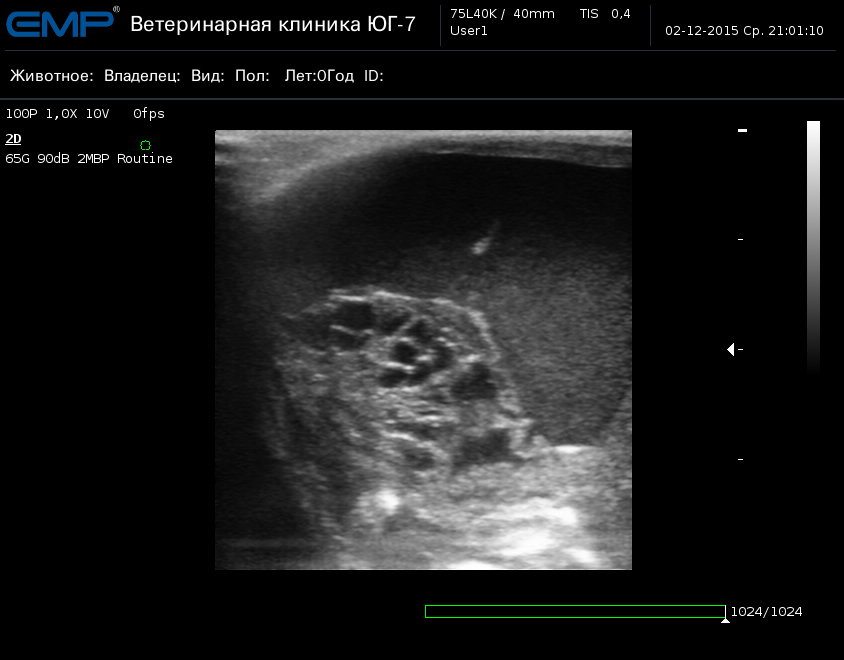Click the User1 label
The width and height of the screenshot is (844, 660).
(469, 31)
